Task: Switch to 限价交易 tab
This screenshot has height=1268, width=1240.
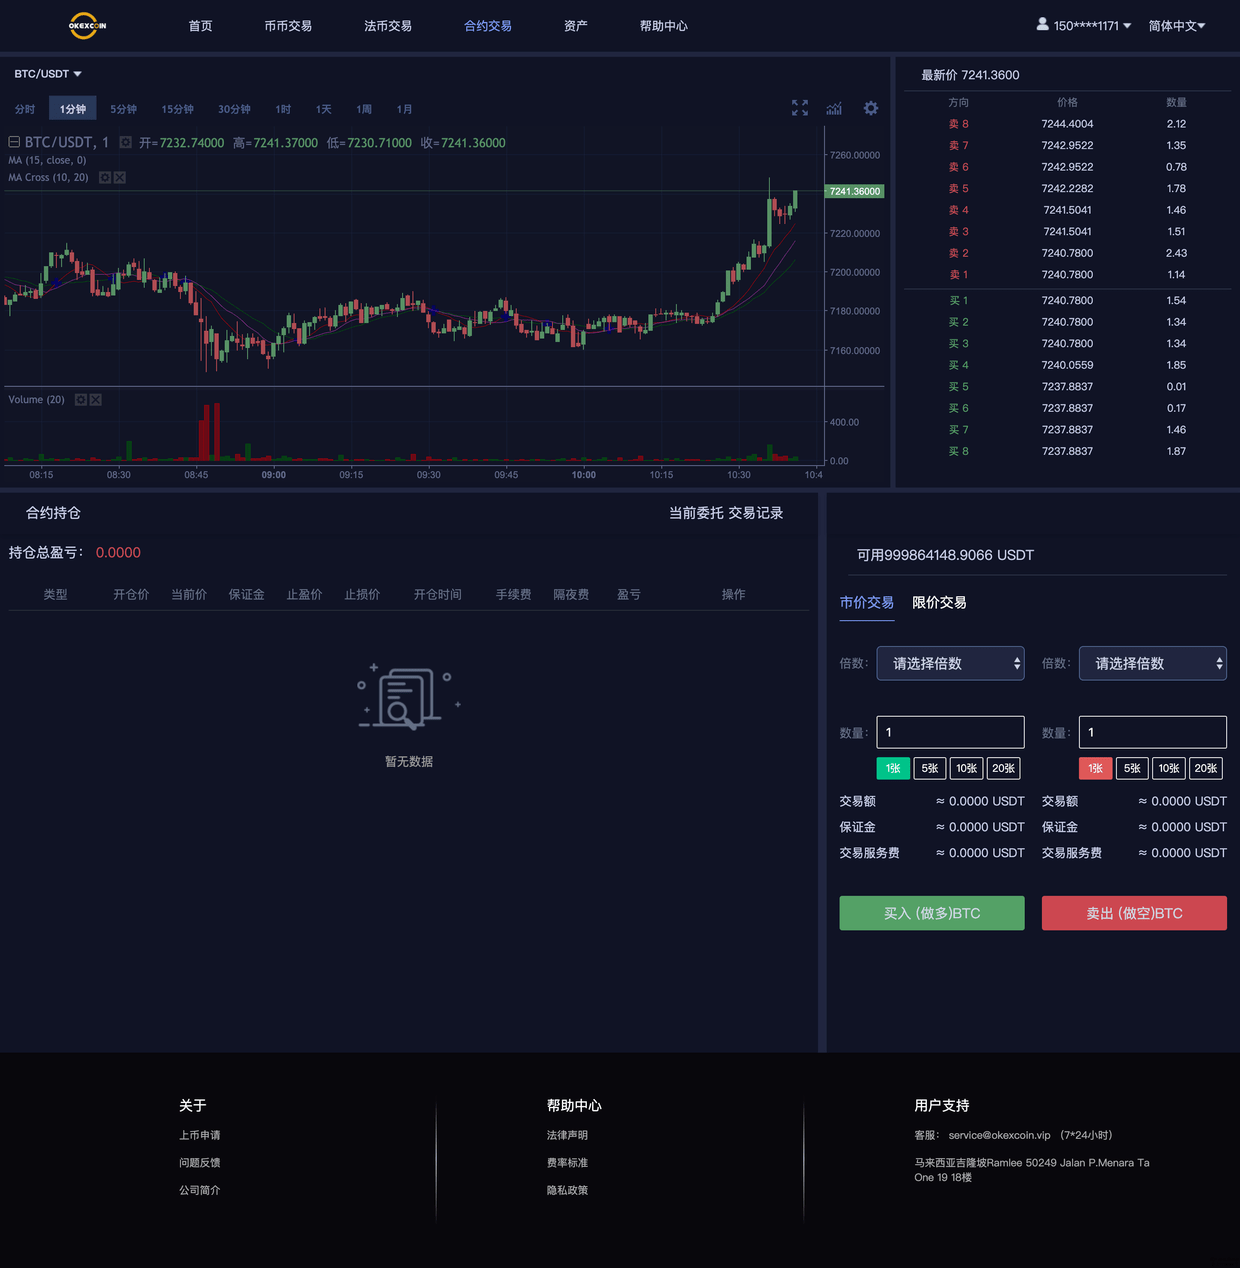Action: pos(939,602)
